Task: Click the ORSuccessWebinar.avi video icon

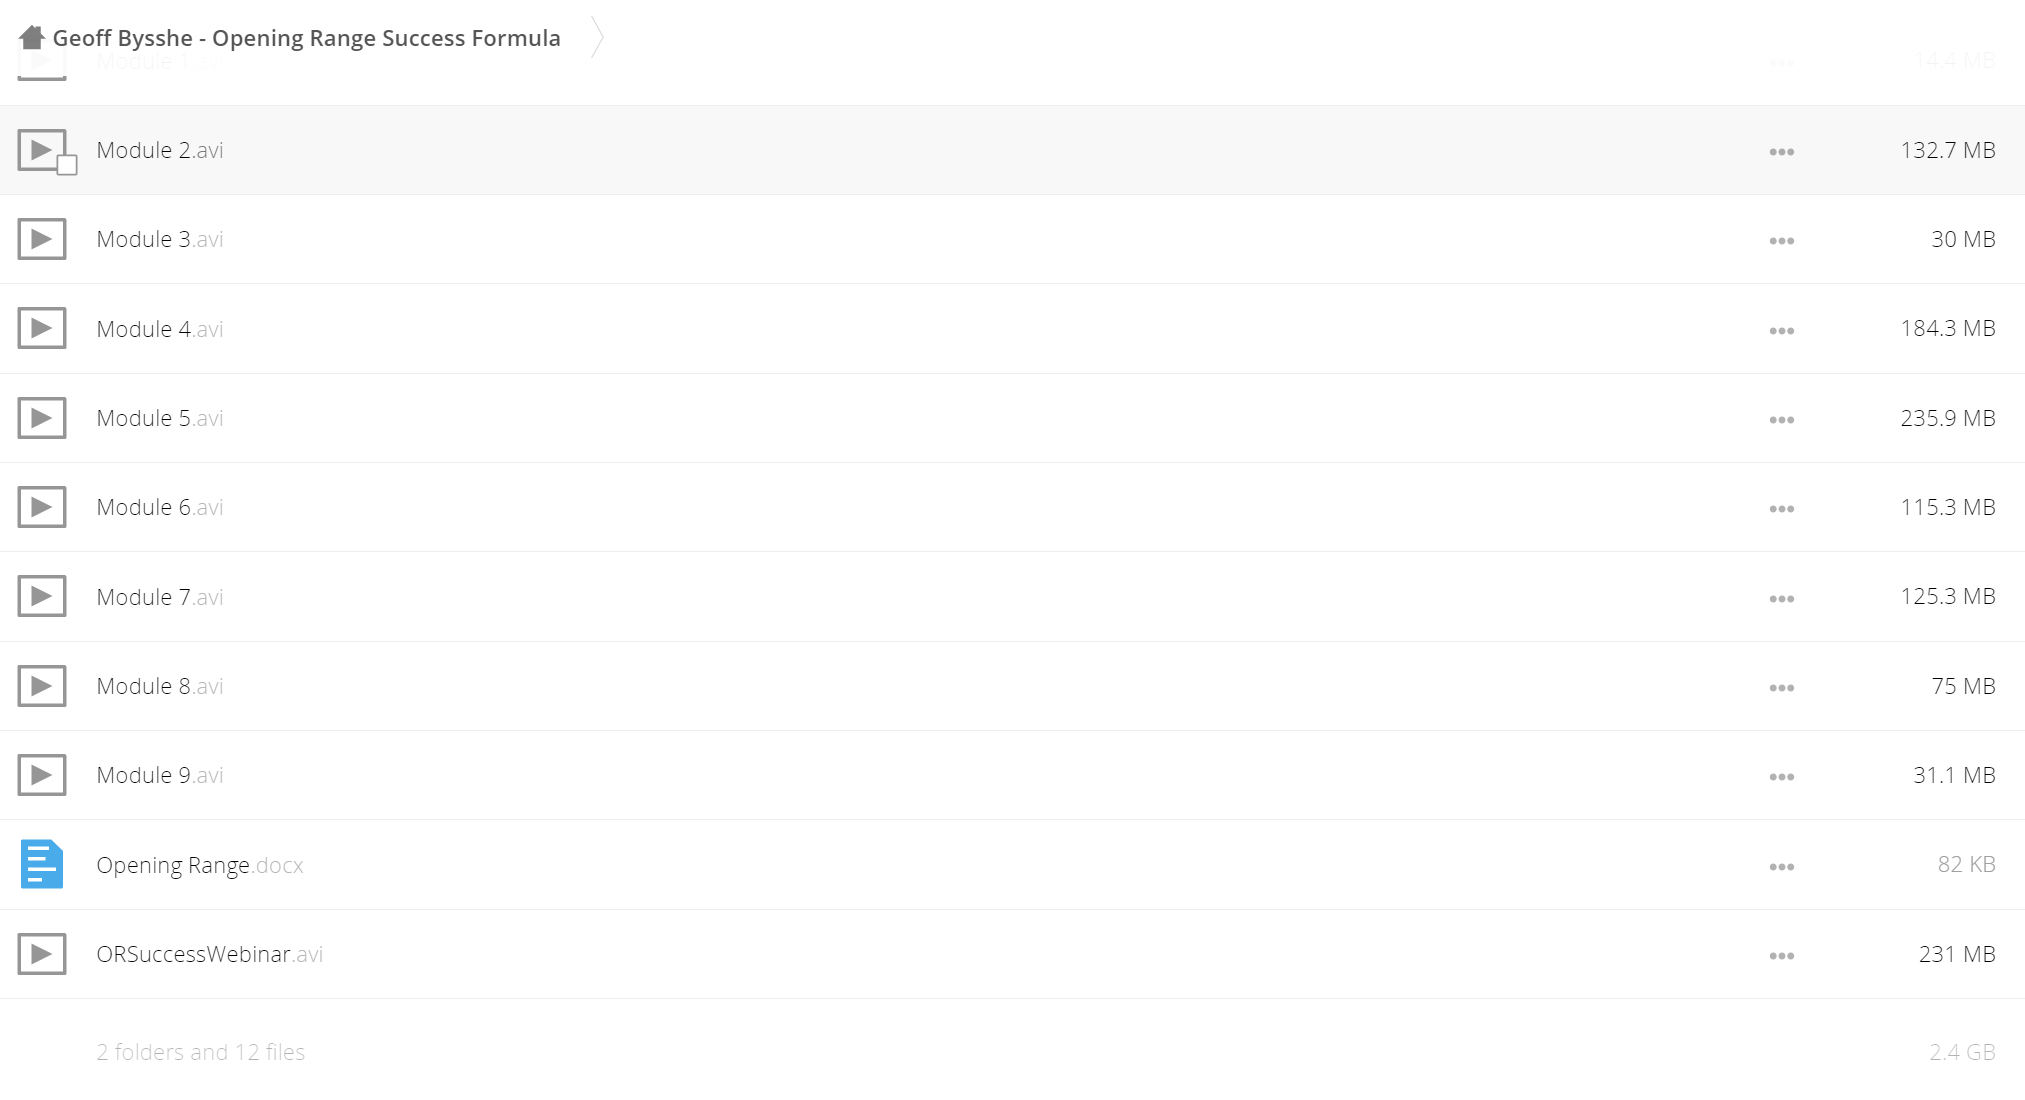Action: click(x=42, y=954)
